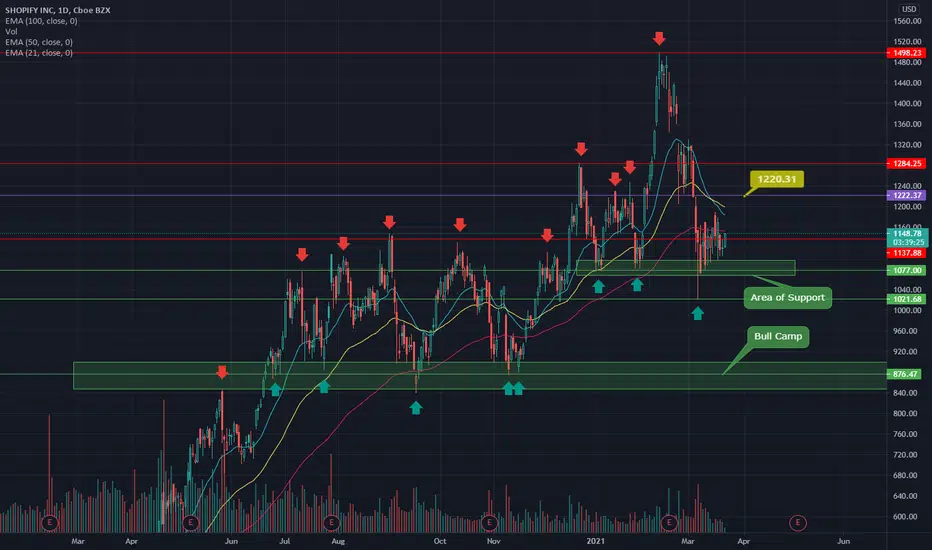
Task: Click the 800.00 price scale value
Action: (x=907, y=413)
